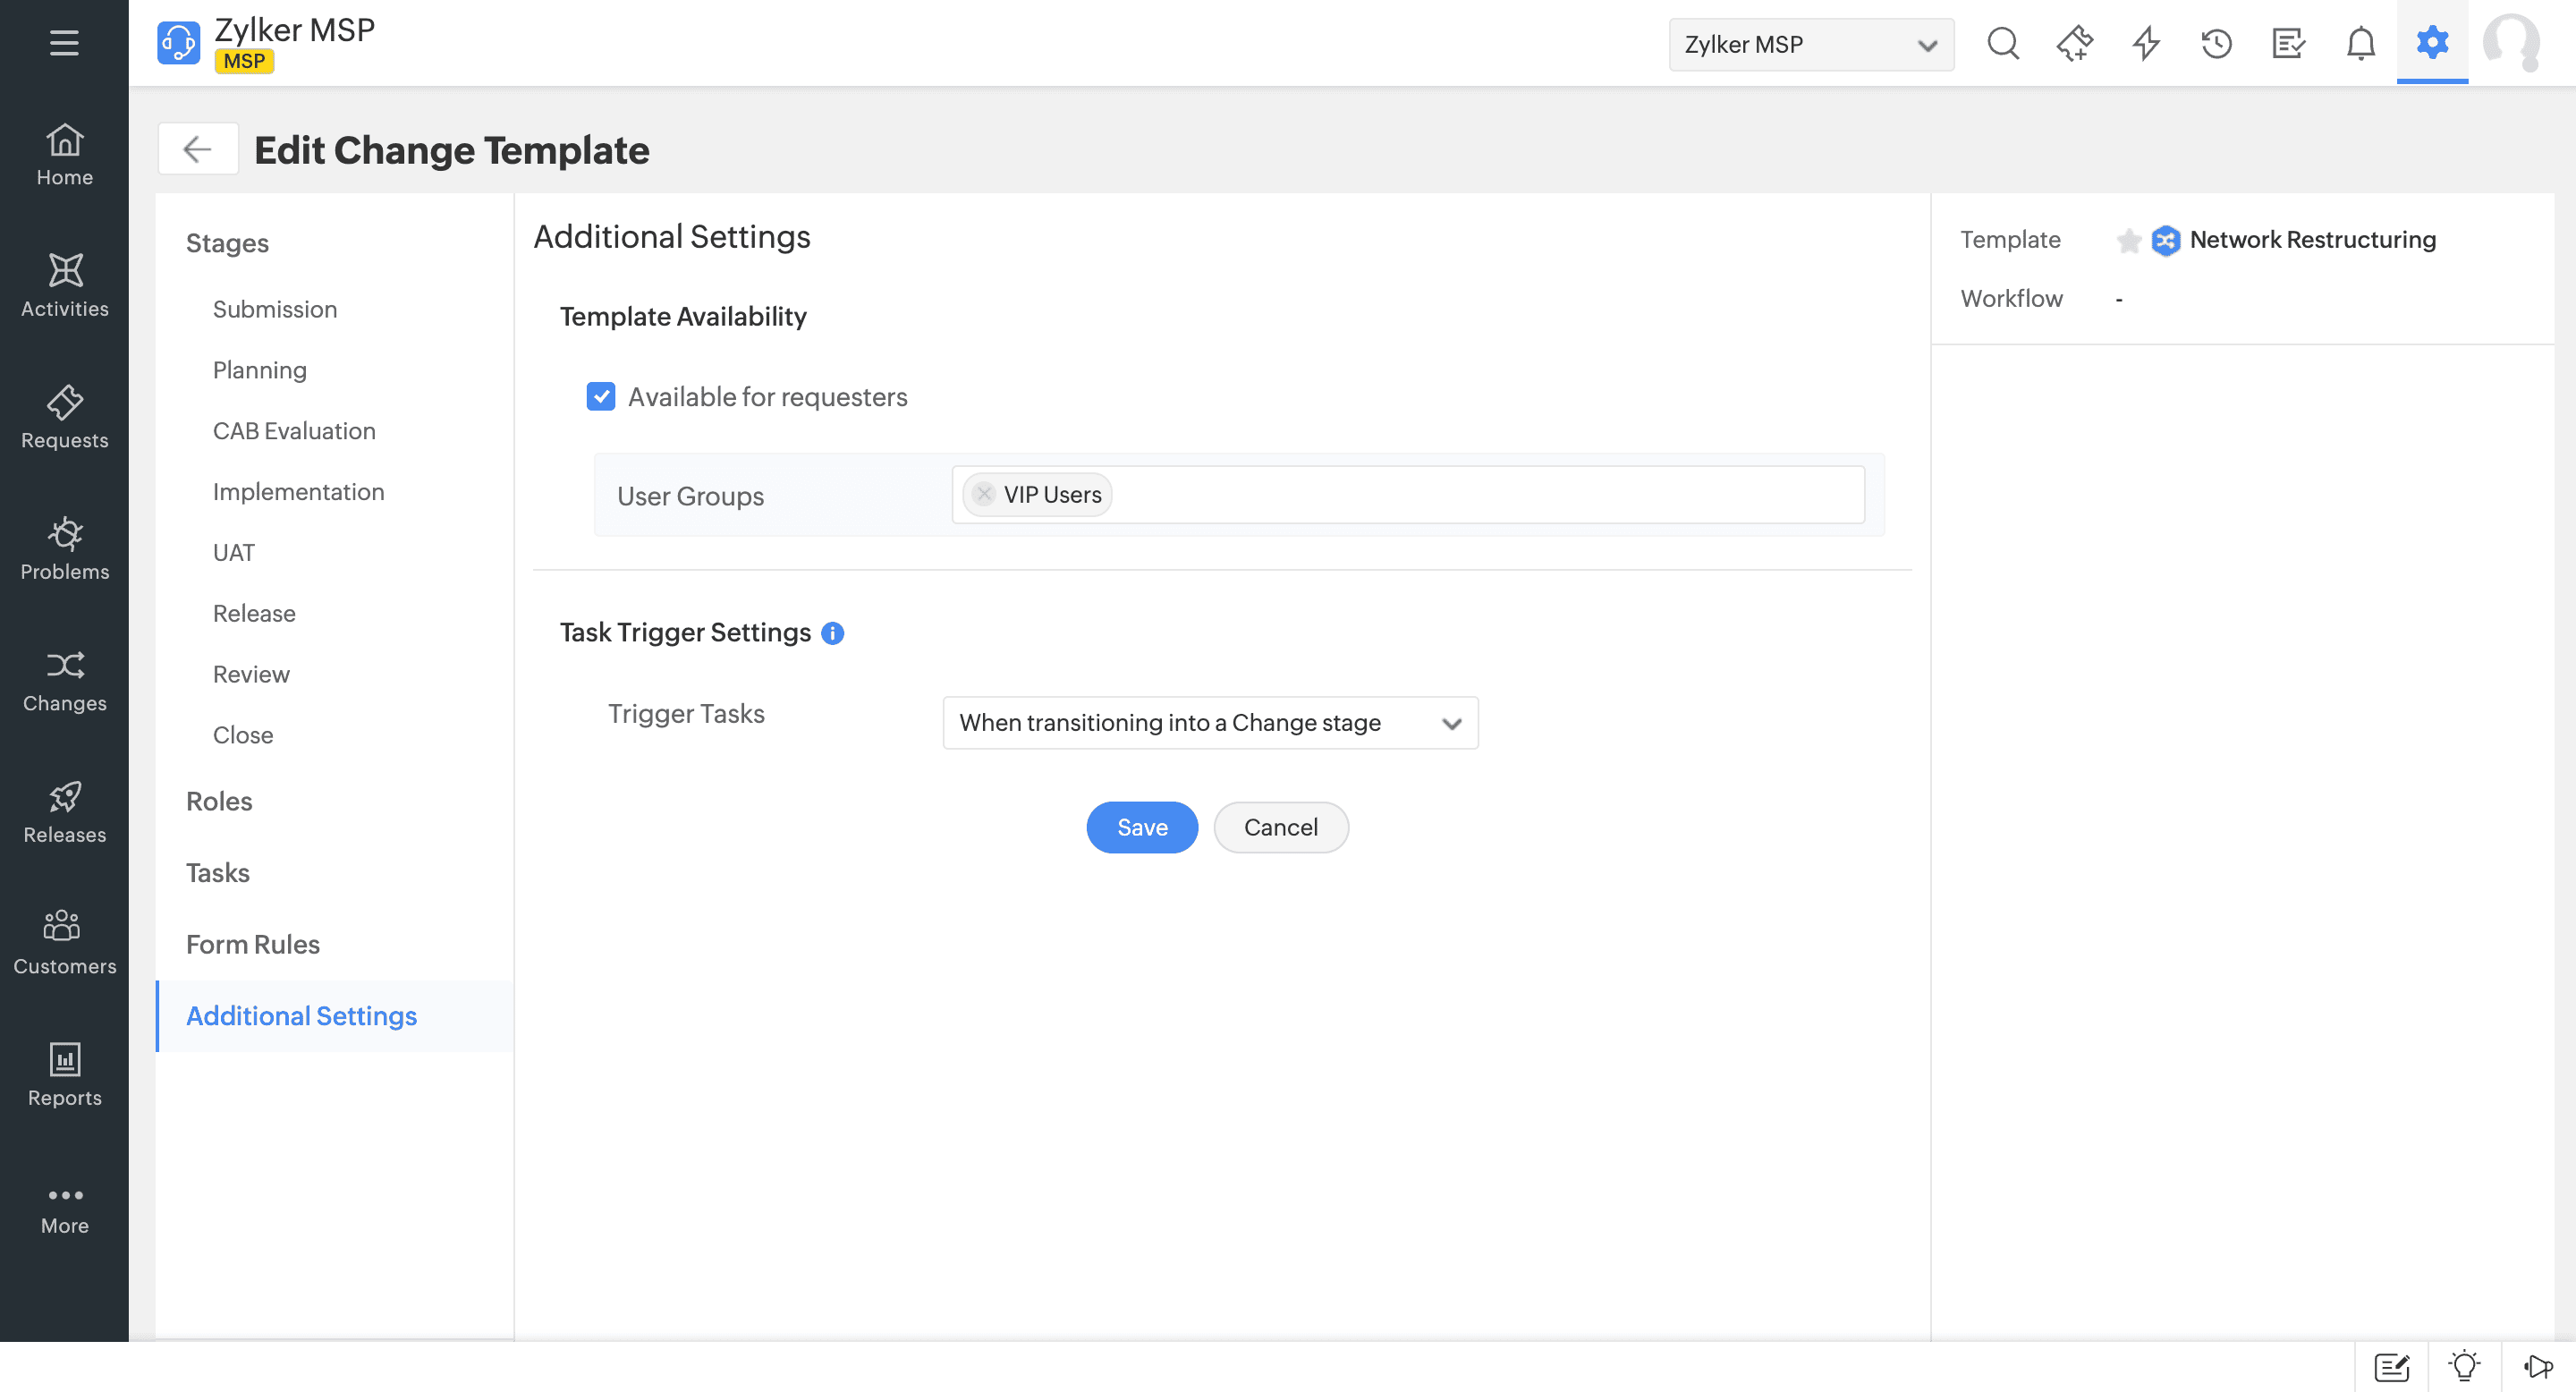The width and height of the screenshot is (2576, 1392).
Task: Open the Zylker MSP account dropdown
Action: click(1810, 45)
